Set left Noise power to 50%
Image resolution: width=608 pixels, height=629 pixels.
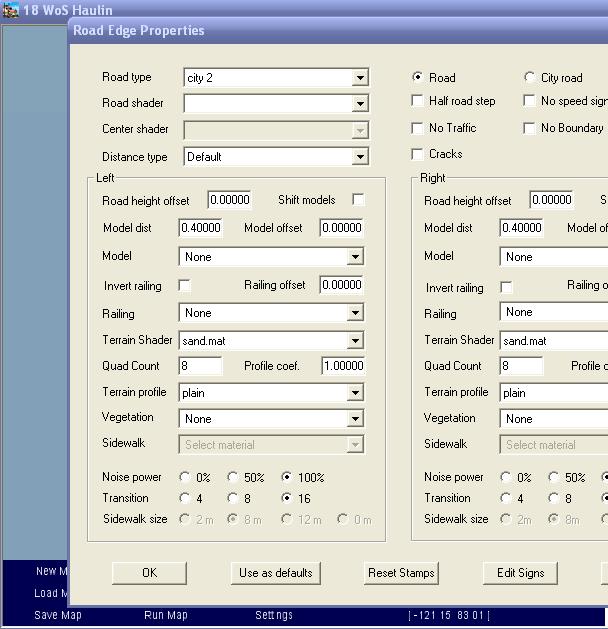click(234, 478)
